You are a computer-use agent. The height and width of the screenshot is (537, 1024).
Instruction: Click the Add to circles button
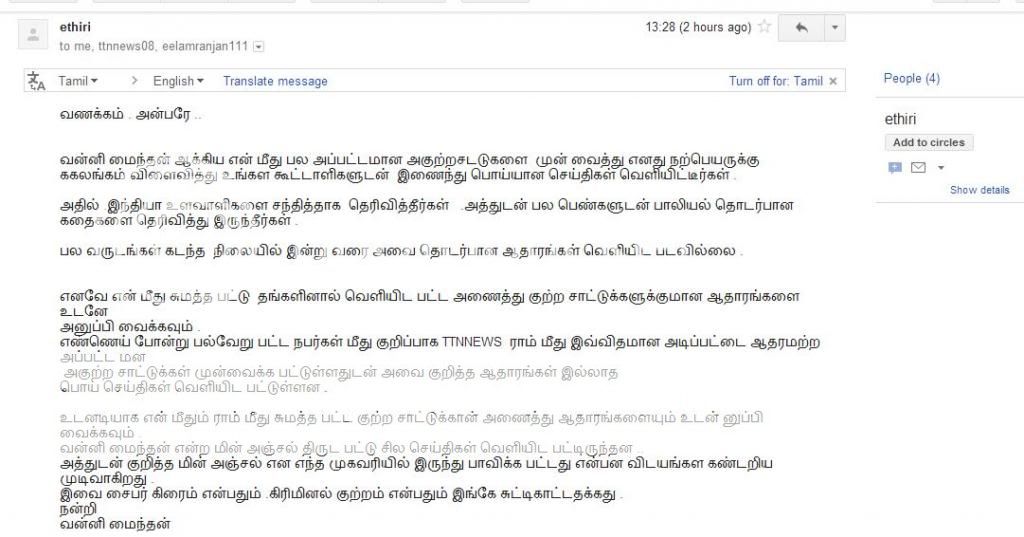coord(929,142)
